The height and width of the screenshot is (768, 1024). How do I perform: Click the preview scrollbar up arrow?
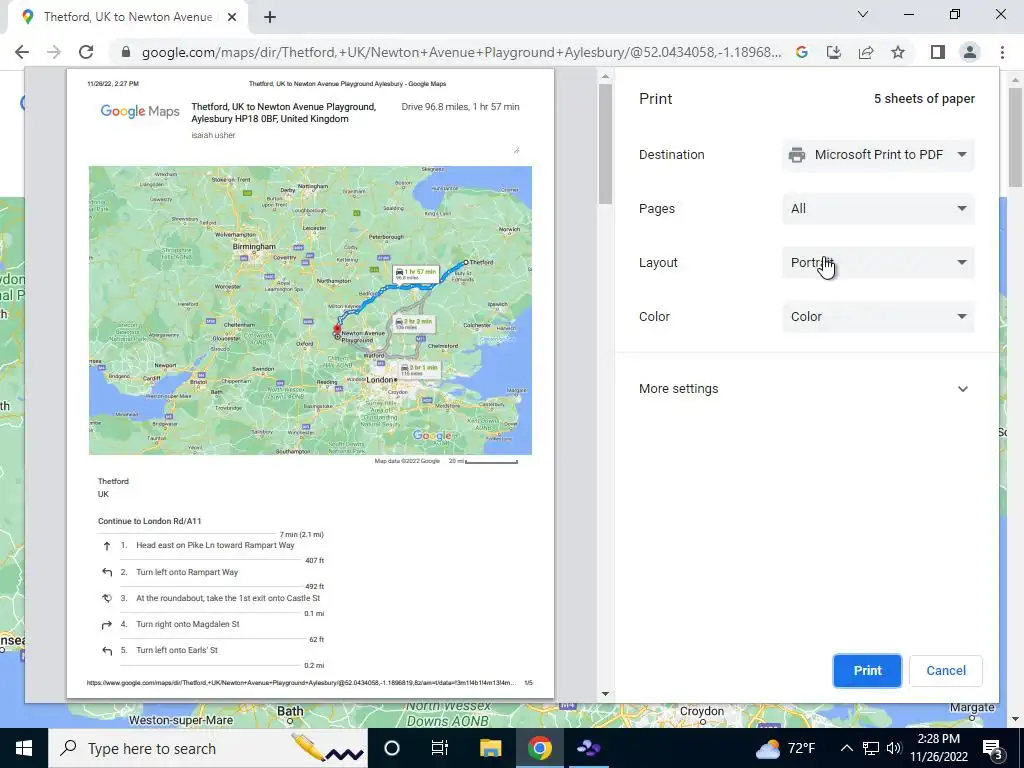(605, 76)
